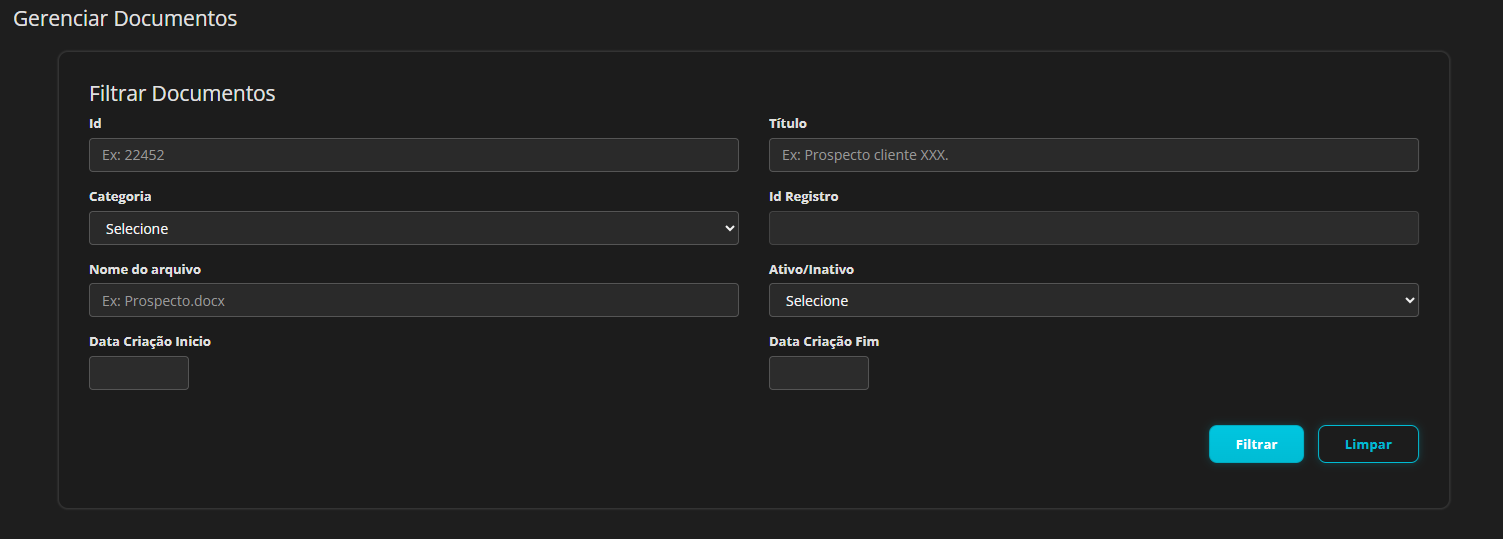Click the "Id Registro" label
Screen dimensions: 1503x539
803,197
